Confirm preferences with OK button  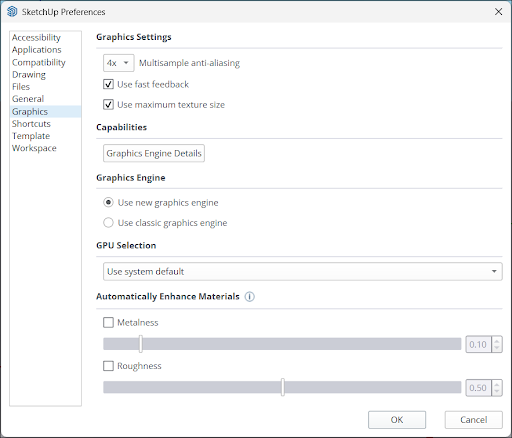[x=397, y=420]
